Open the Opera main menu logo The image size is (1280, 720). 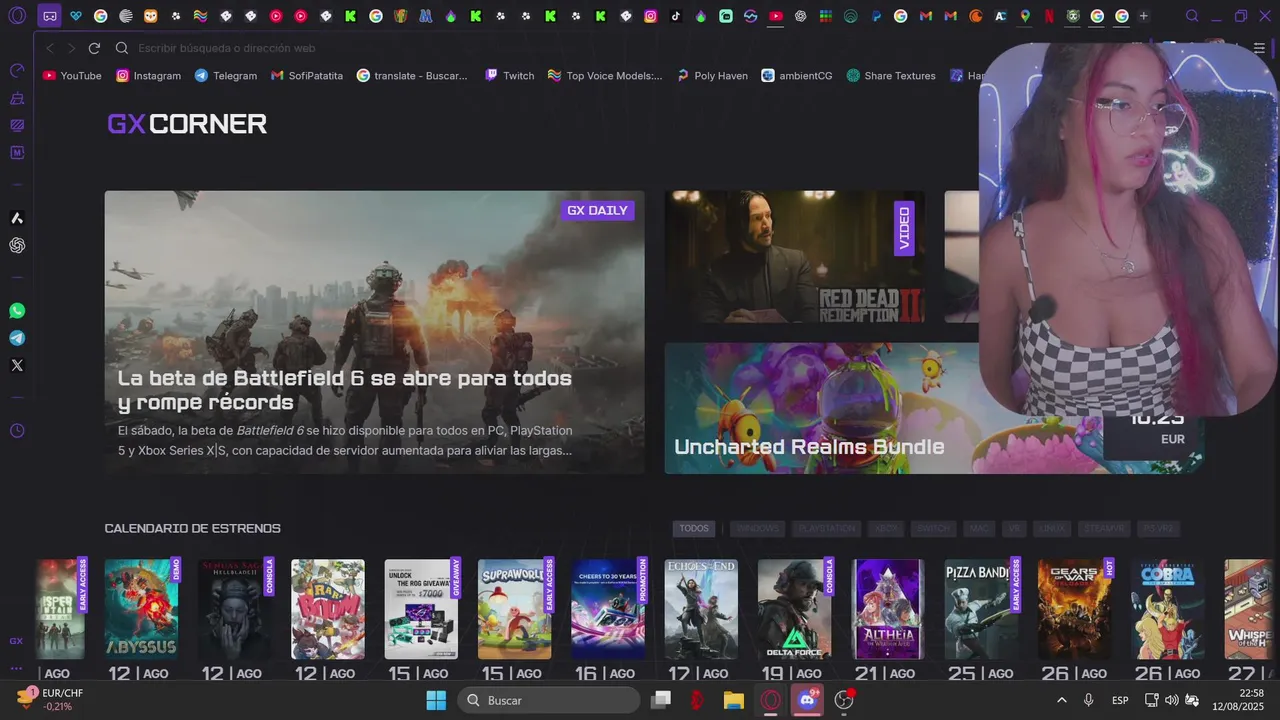pyautogui.click(x=17, y=16)
